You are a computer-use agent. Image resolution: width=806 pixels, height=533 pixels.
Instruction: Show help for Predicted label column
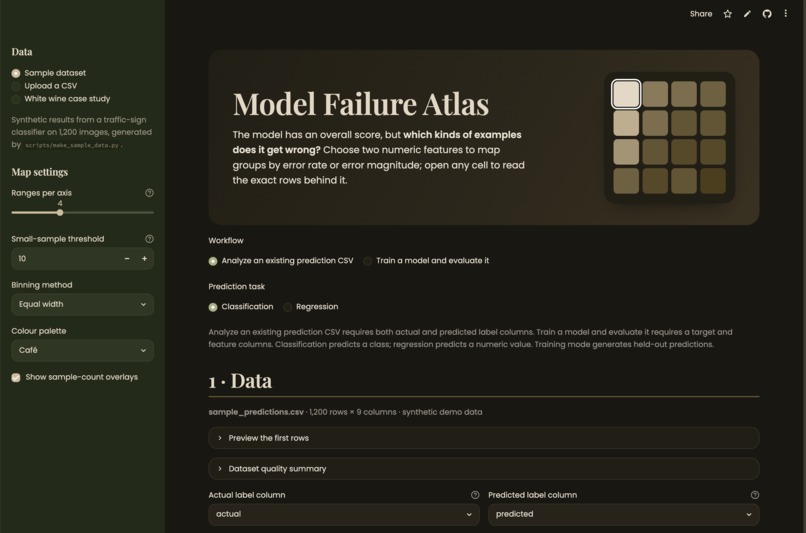click(x=755, y=495)
